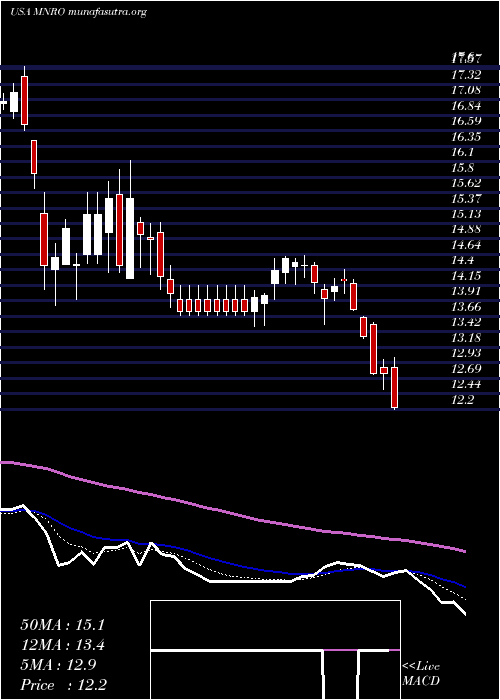Image resolution: width=500 pixels, height=700 pixels.
Task: Click the 14.88 price axis label
Action: (466, 230)
